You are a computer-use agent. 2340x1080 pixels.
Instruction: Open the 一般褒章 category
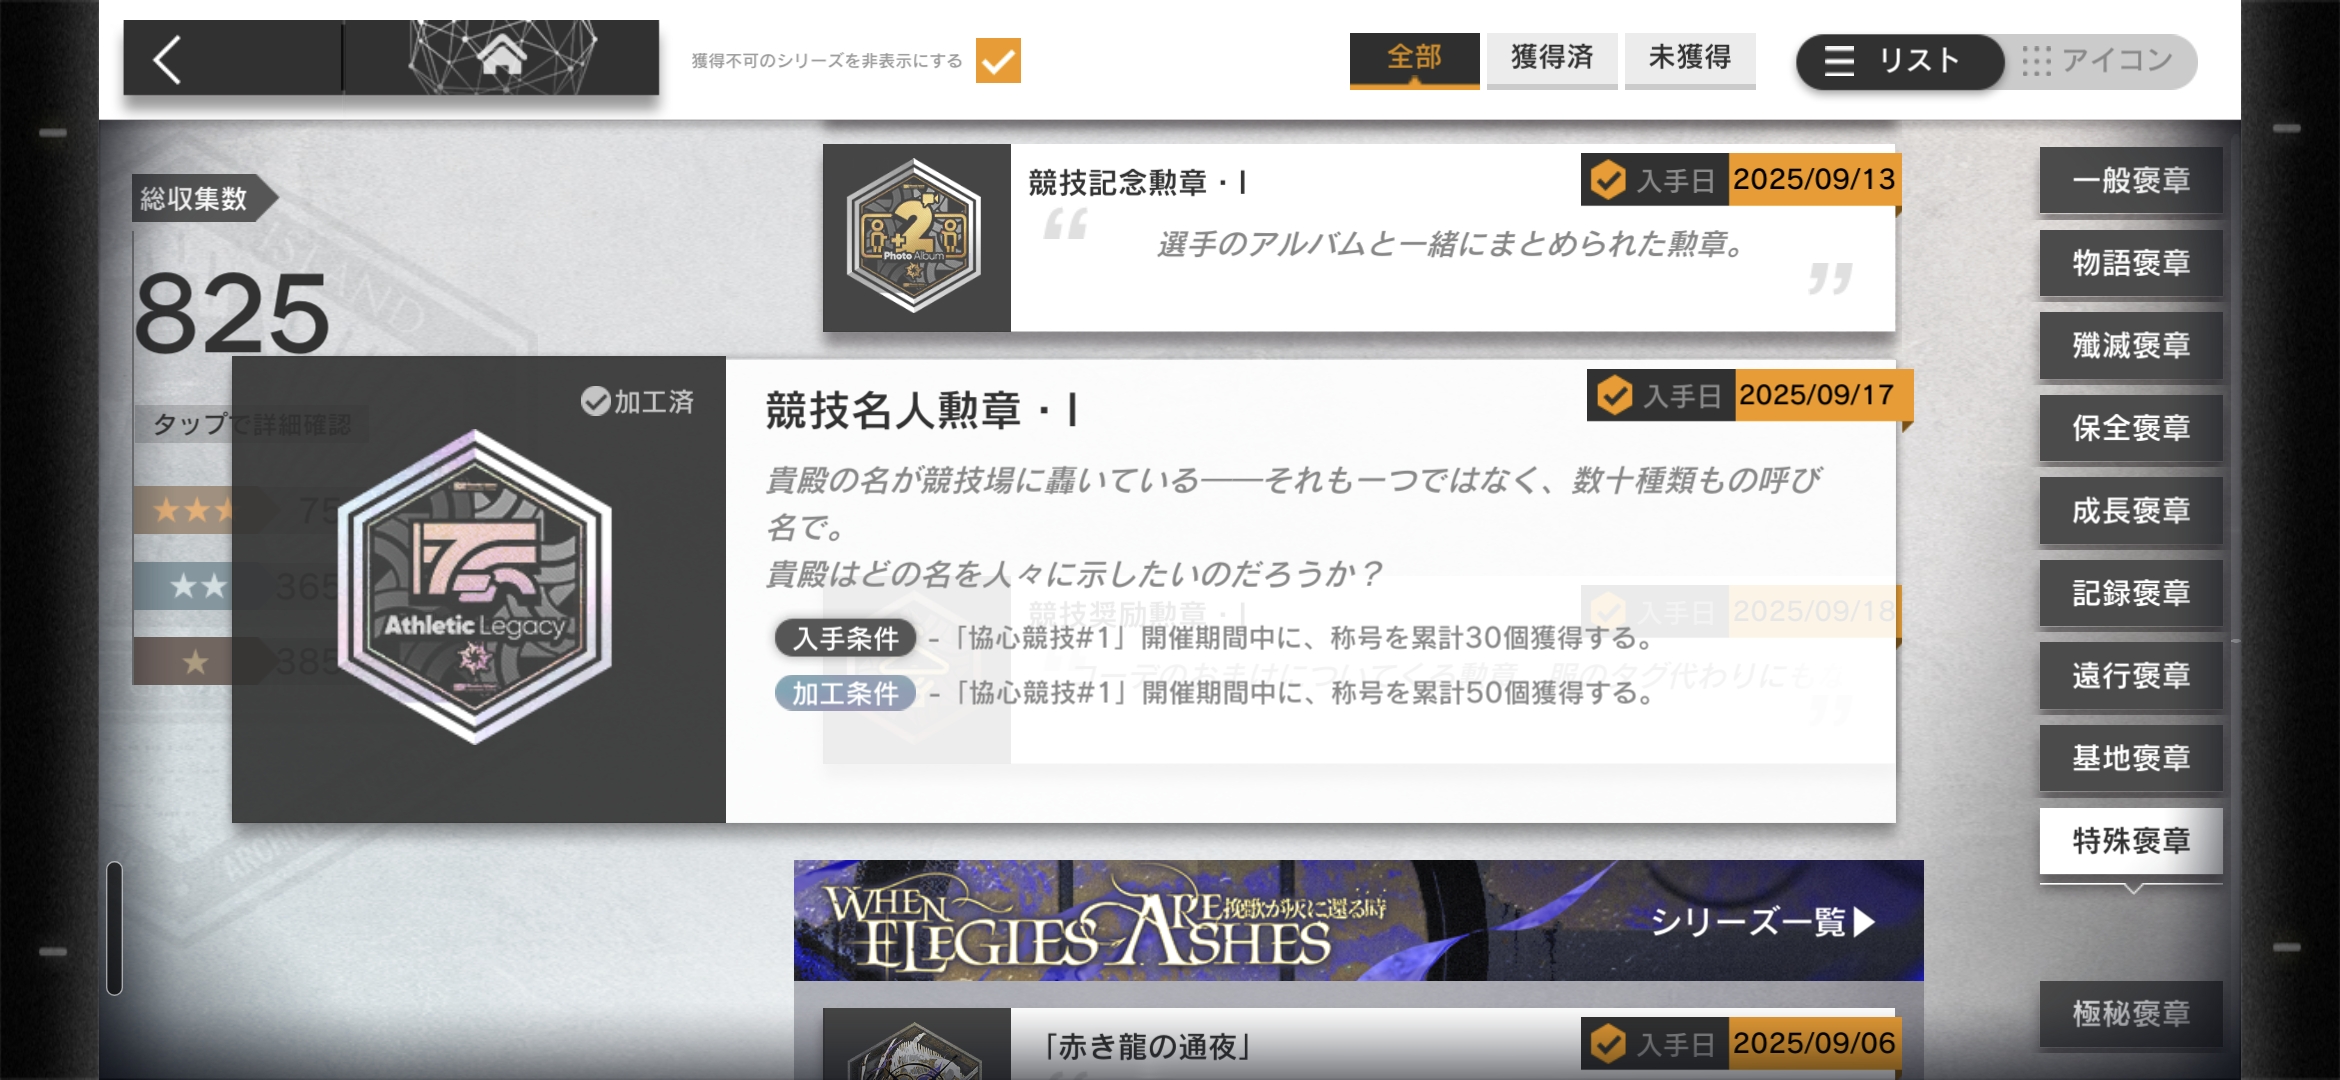tap(2131, 180)
